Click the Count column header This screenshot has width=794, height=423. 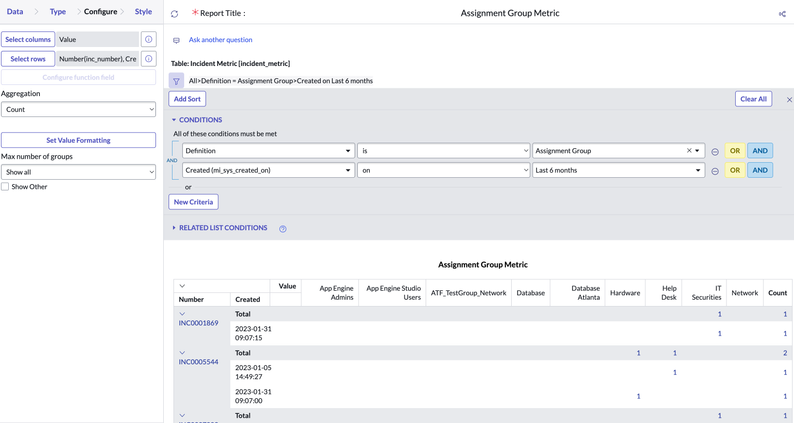777,293
